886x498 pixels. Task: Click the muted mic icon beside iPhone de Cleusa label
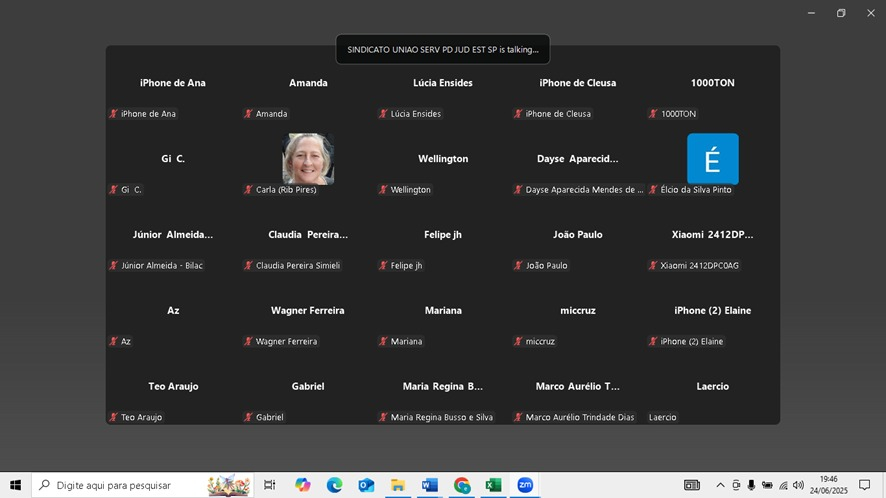pos(518,114)
